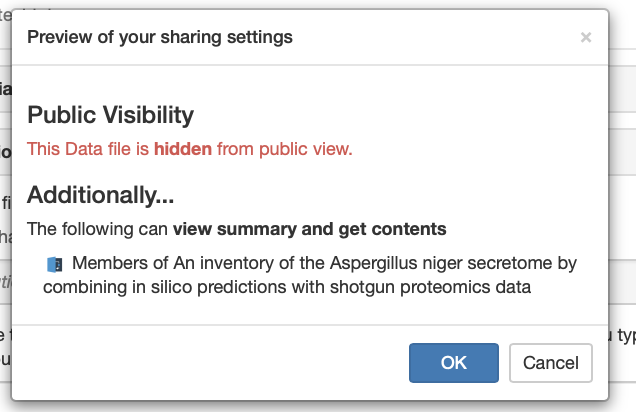Click the blue project icon beside Members
The image size is (636, 412).
[x=55, y=265]
